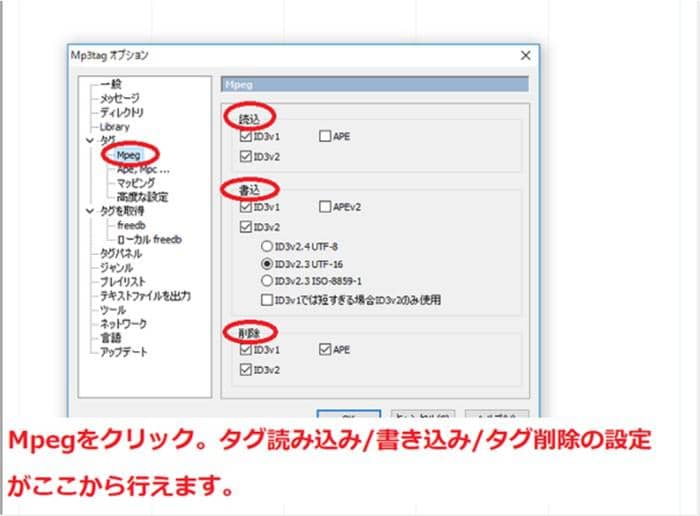Viewport: 700px width, 516px height.
Task: Toggle ID3v2 checkbox in 書込 section
Action: (246, 227)
